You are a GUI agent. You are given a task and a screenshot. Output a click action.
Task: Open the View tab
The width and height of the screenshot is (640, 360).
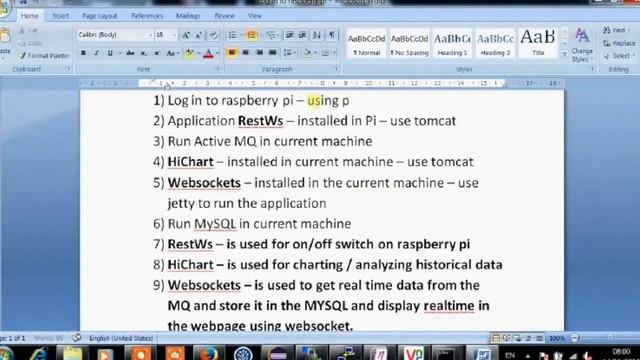point(255,16)
